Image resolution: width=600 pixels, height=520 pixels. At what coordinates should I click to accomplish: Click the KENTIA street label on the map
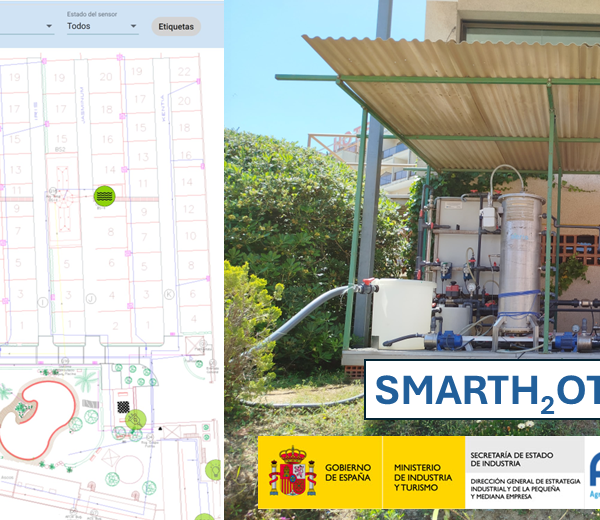[x=163, y=108]
